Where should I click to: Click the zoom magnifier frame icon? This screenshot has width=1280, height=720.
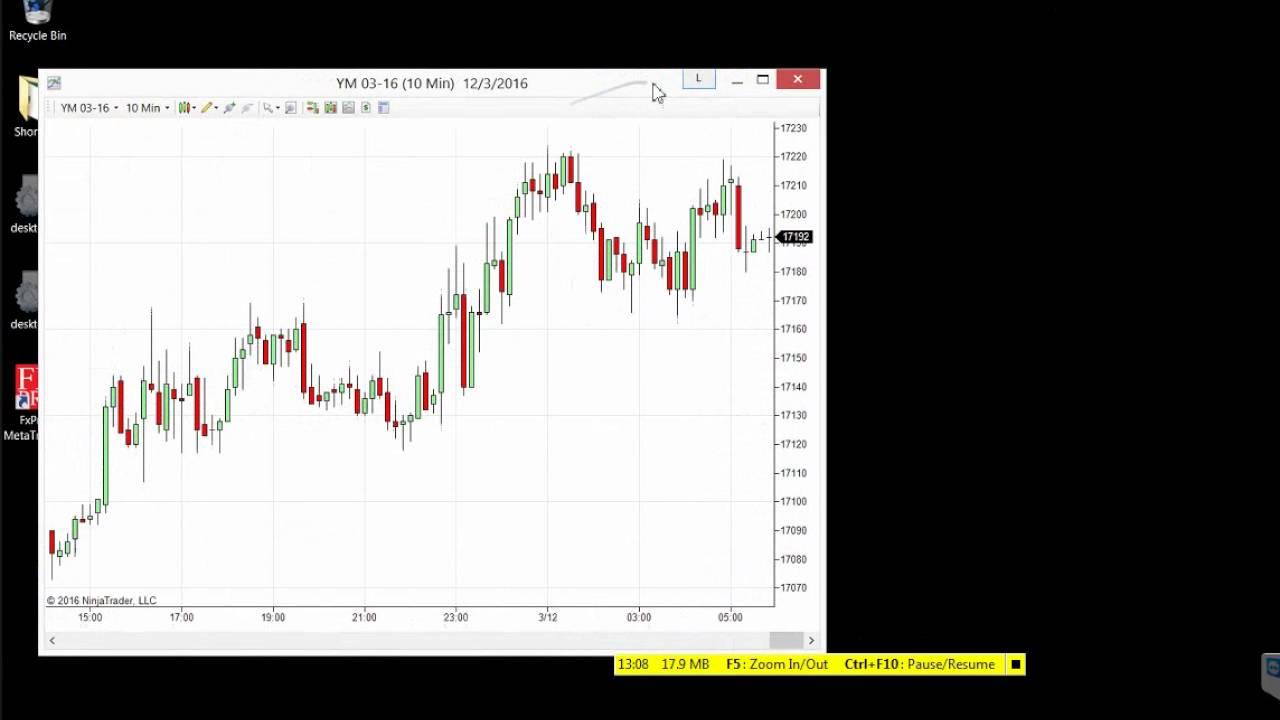[x=291, y=108]
